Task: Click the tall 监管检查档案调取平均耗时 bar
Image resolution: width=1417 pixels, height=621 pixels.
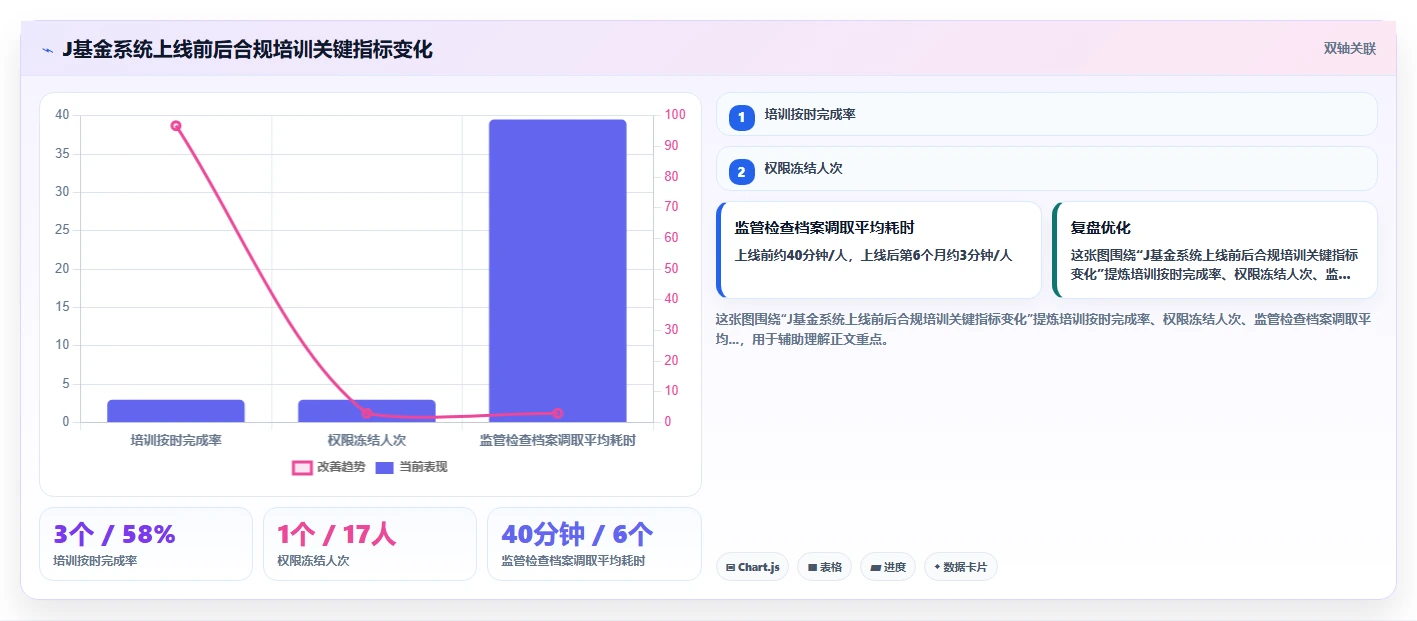Action: pyautogui.click(x=558, y=271)
